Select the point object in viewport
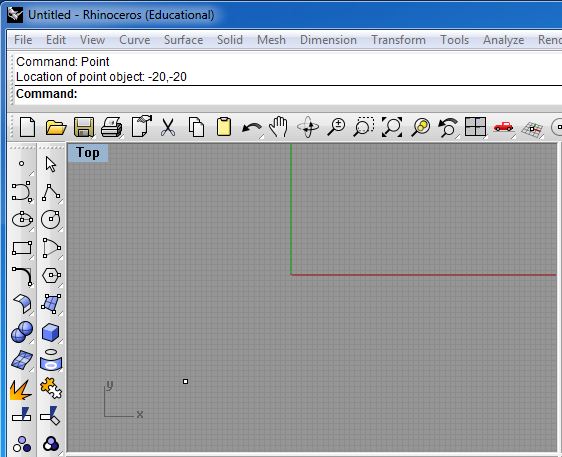Viewport: 562px width, 457px height. tap(185, 381)
